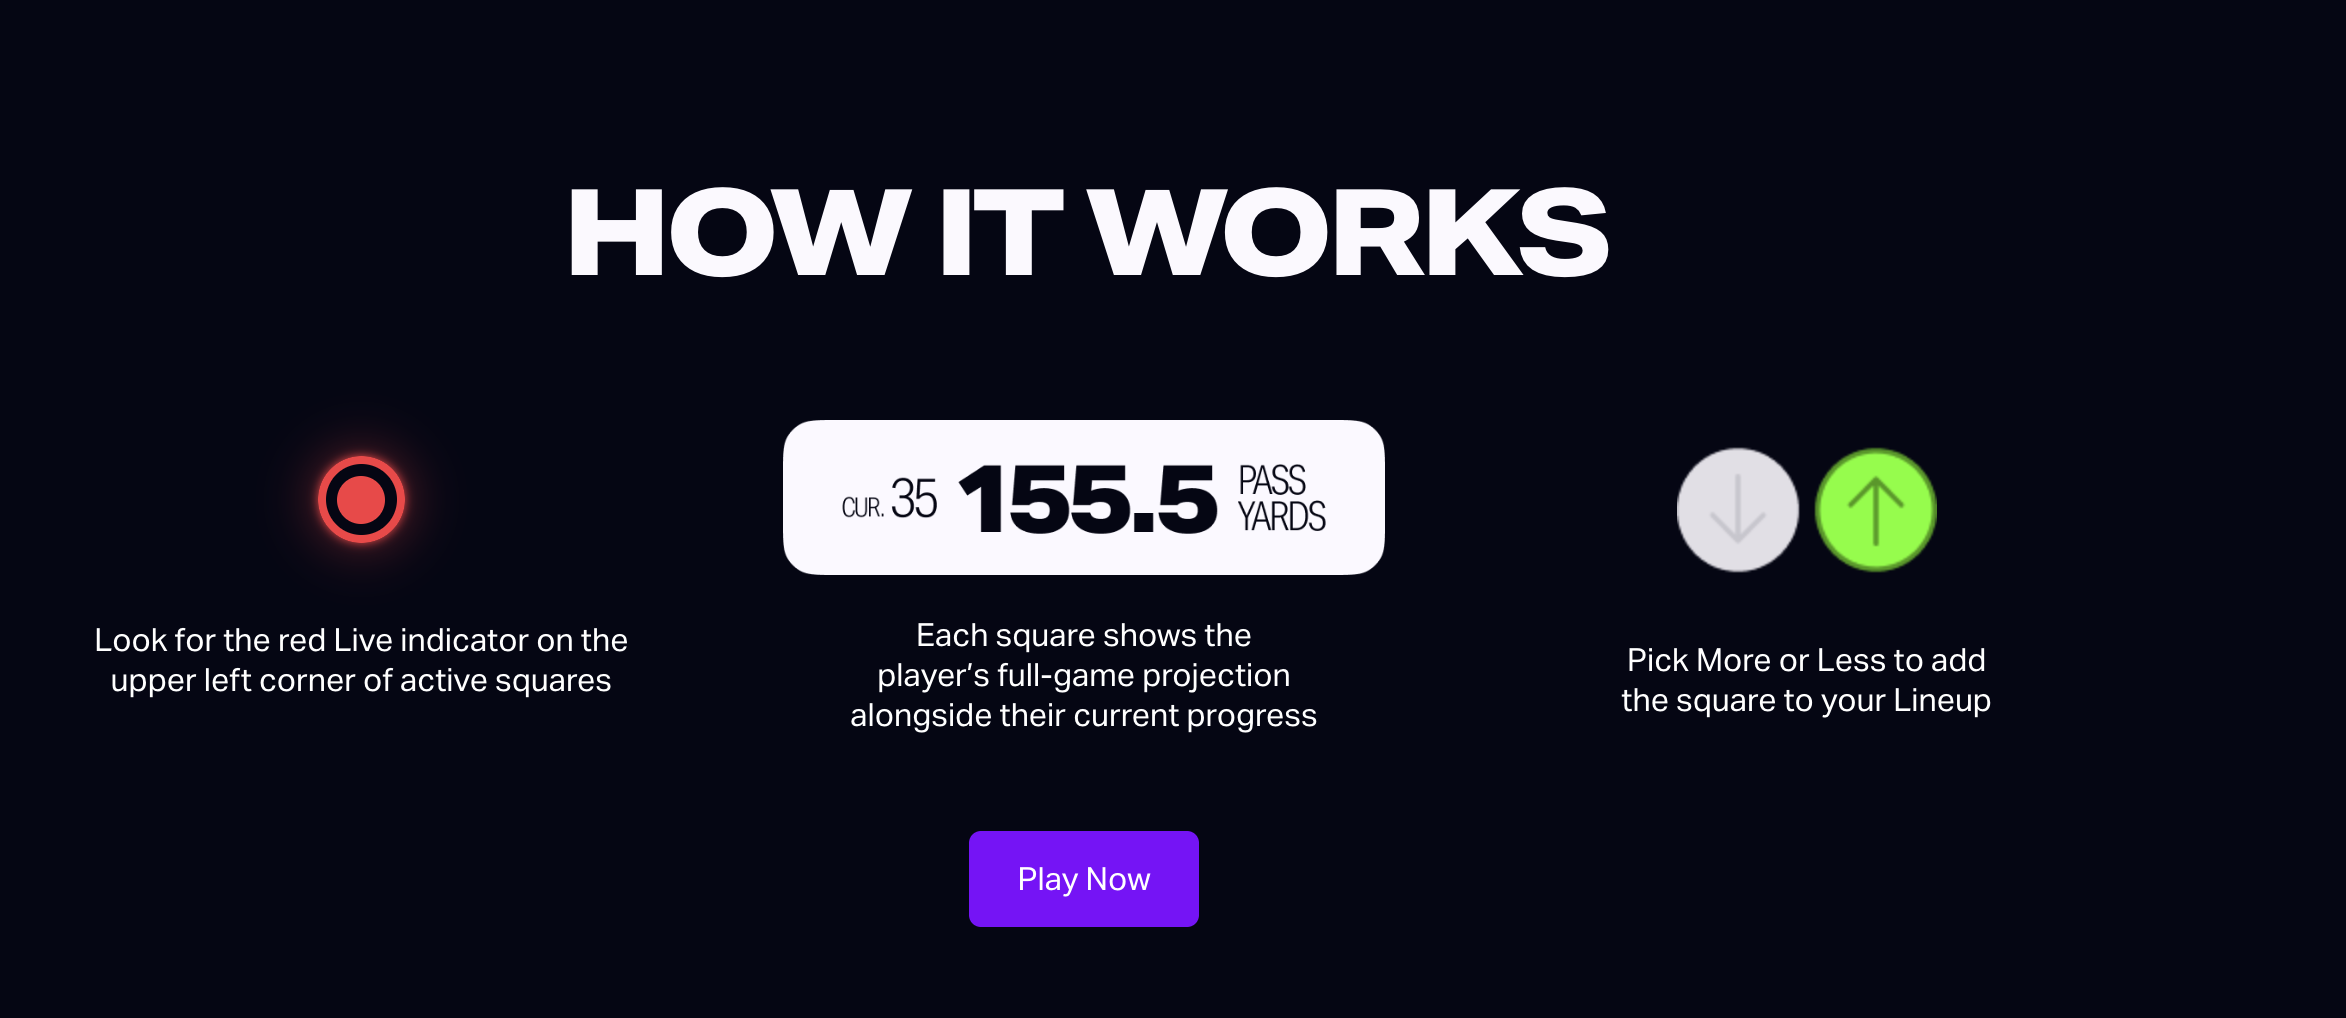Click the word WORKS in the heading
This screenshot has width=2346, height=1018.
click(x=1348, y=233)
